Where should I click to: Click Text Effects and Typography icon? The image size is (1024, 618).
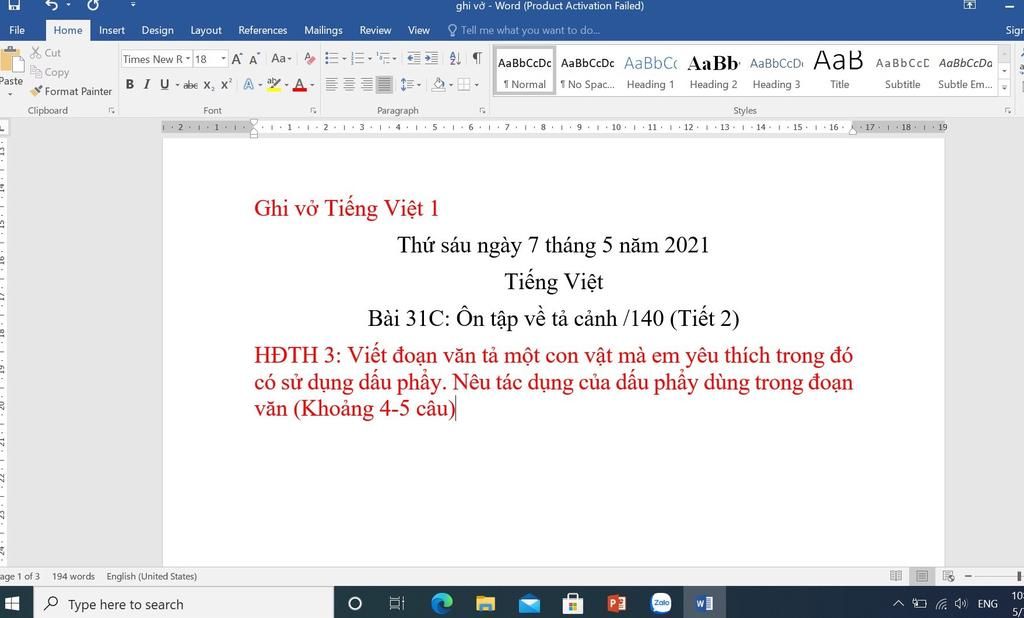click(x=249, y=84)
